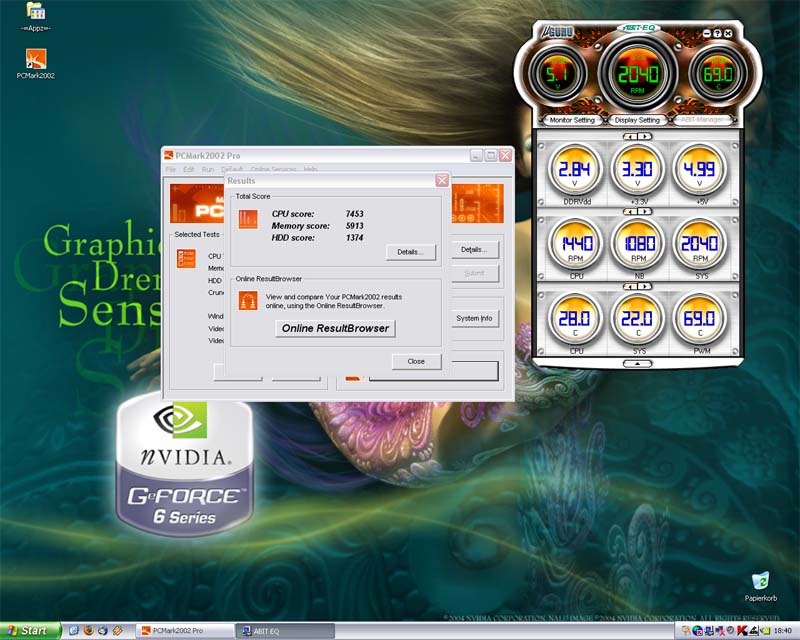Close the ABIT EQ widget with its X
The width and height of the screenshot is (800, 640).
coord(728,33)
